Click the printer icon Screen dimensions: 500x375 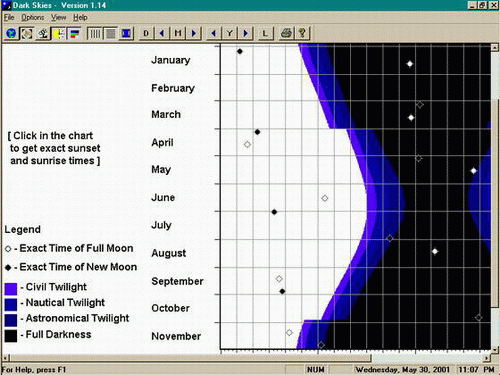(x=286, y=33)
